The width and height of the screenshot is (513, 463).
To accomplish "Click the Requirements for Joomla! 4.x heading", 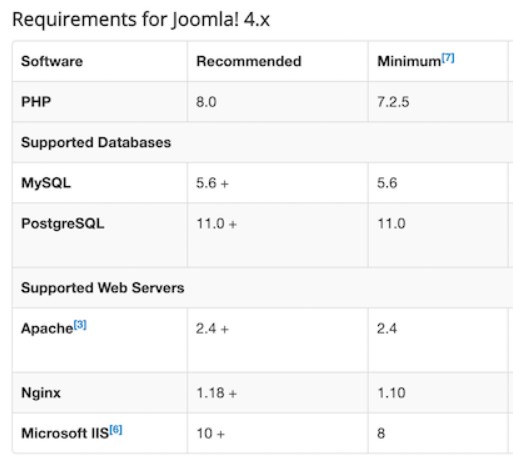I will click(141, 19).
